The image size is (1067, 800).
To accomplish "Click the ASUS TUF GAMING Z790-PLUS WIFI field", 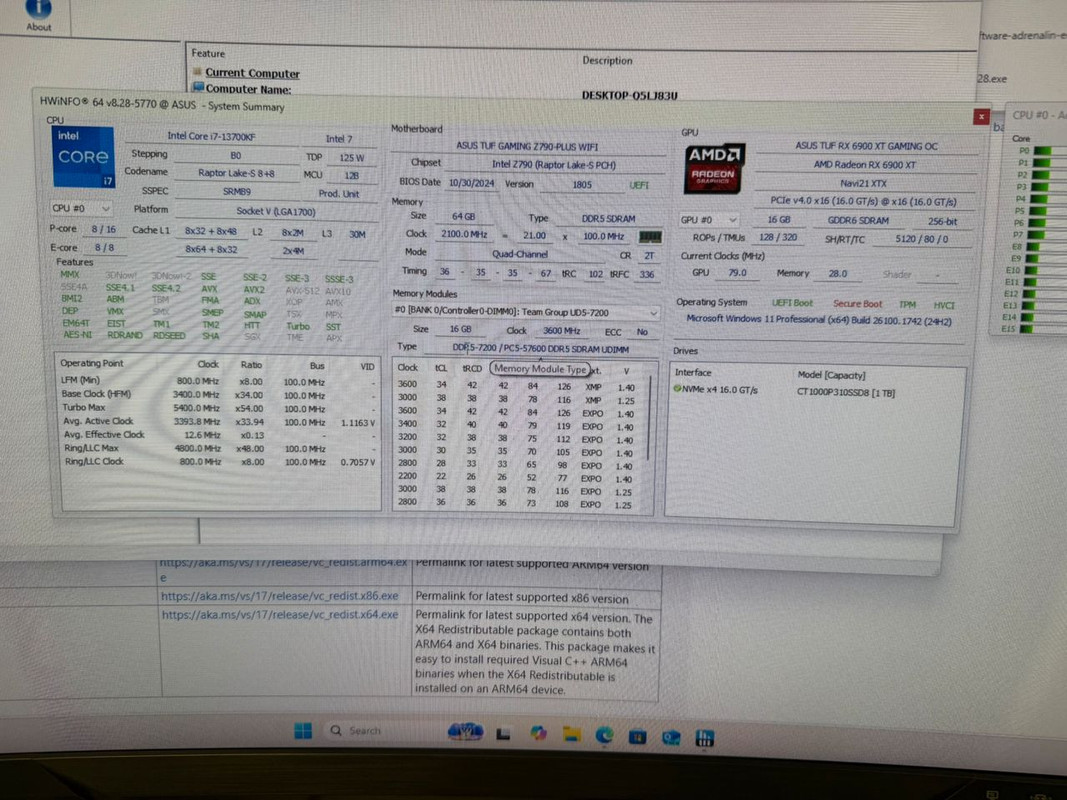I will pos(527,146).
